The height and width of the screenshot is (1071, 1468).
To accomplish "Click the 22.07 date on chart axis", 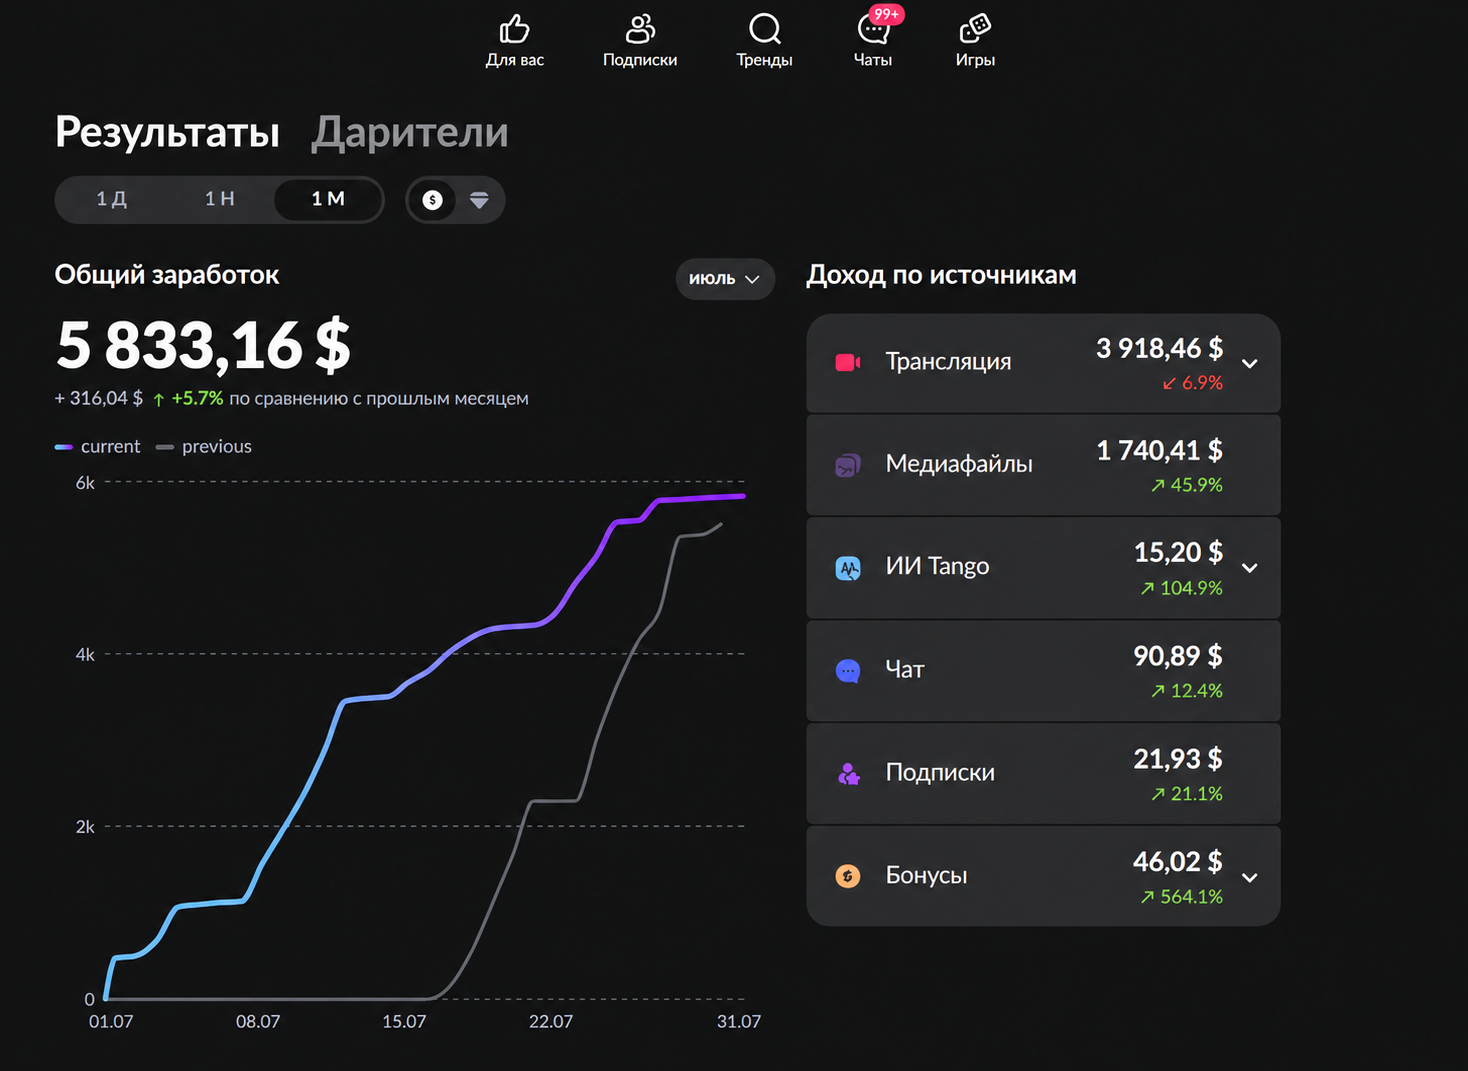I will 551,1022.
